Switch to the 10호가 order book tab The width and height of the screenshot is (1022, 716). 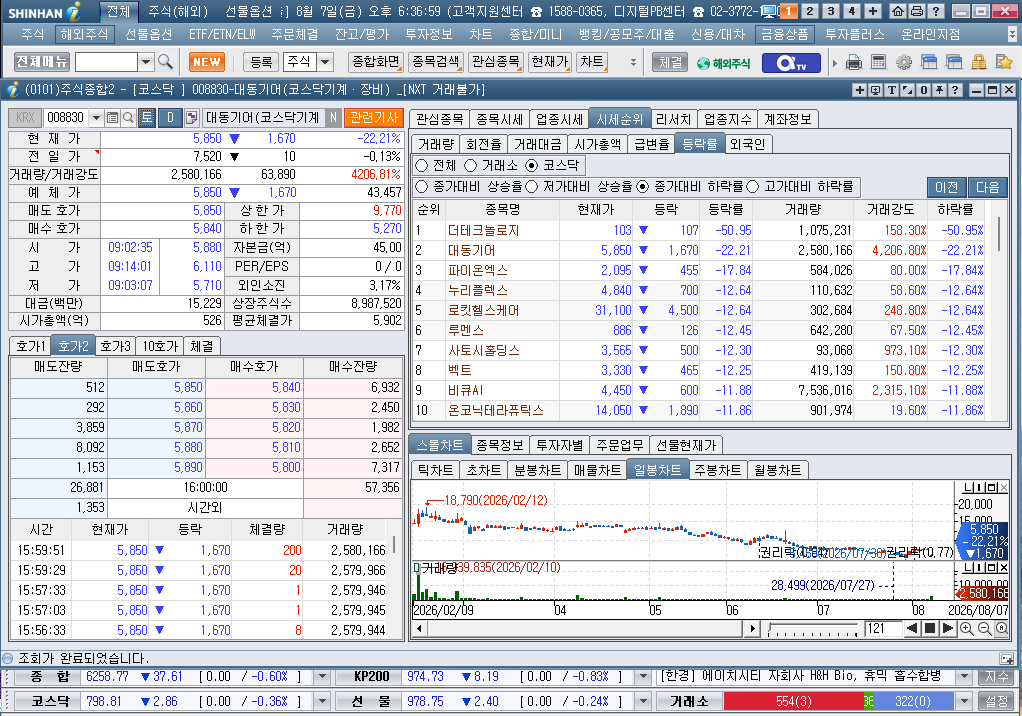160,346
